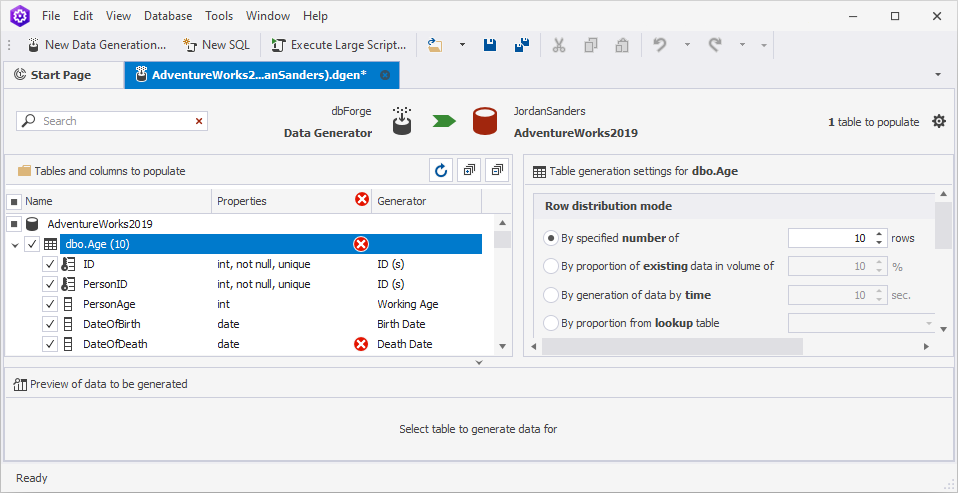Image resolution: width=958 pixels, height=493 pixels.
Task: Uncheck the DateOfDeath column checkbox
Action: pyautogui.click(x=50, y=344)
